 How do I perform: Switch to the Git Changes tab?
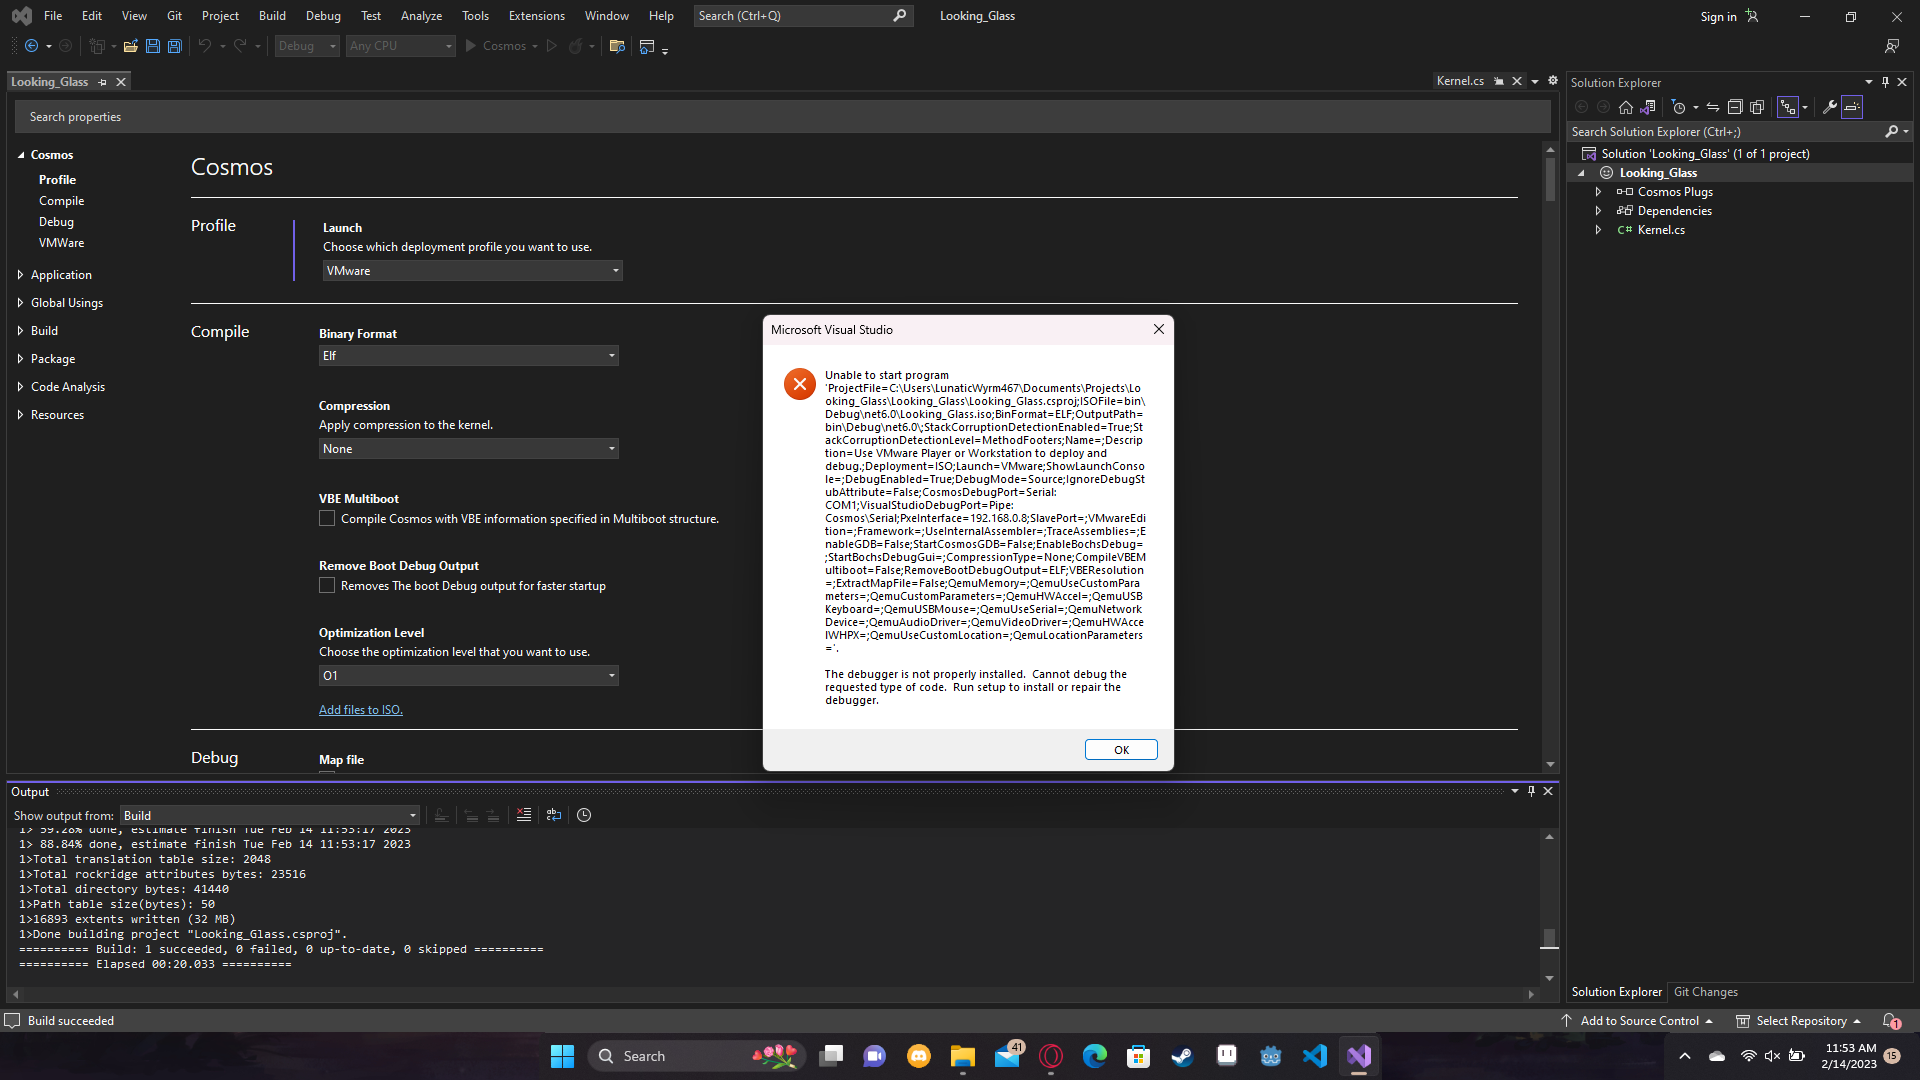coord(1706,991)
